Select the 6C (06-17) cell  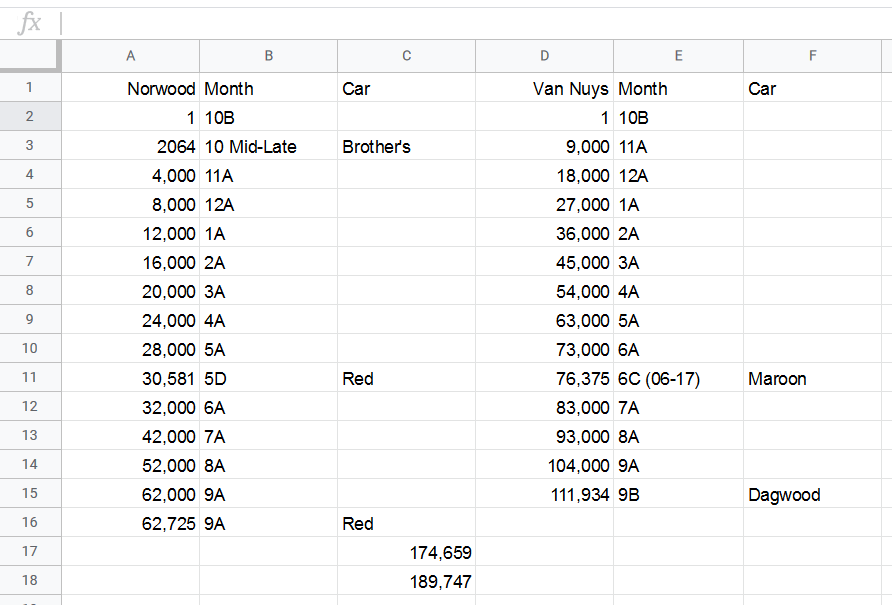pos(678,379)
